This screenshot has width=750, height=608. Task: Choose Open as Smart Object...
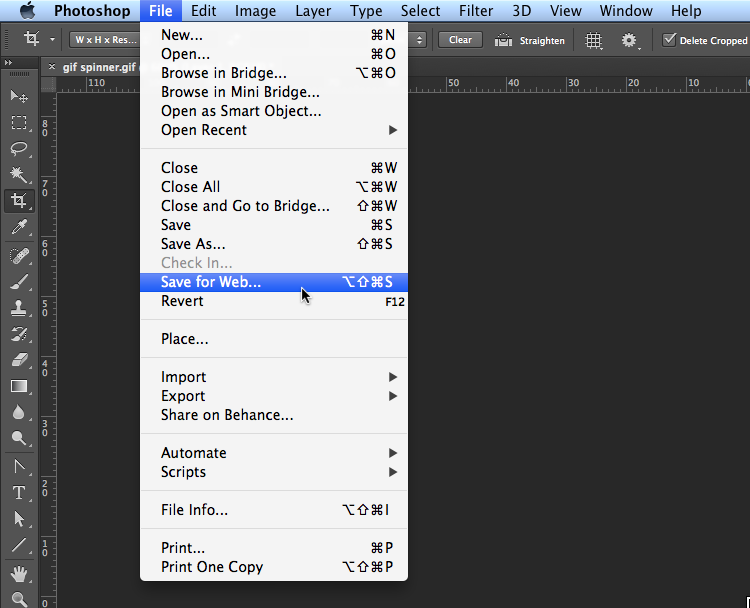[274, 111]
